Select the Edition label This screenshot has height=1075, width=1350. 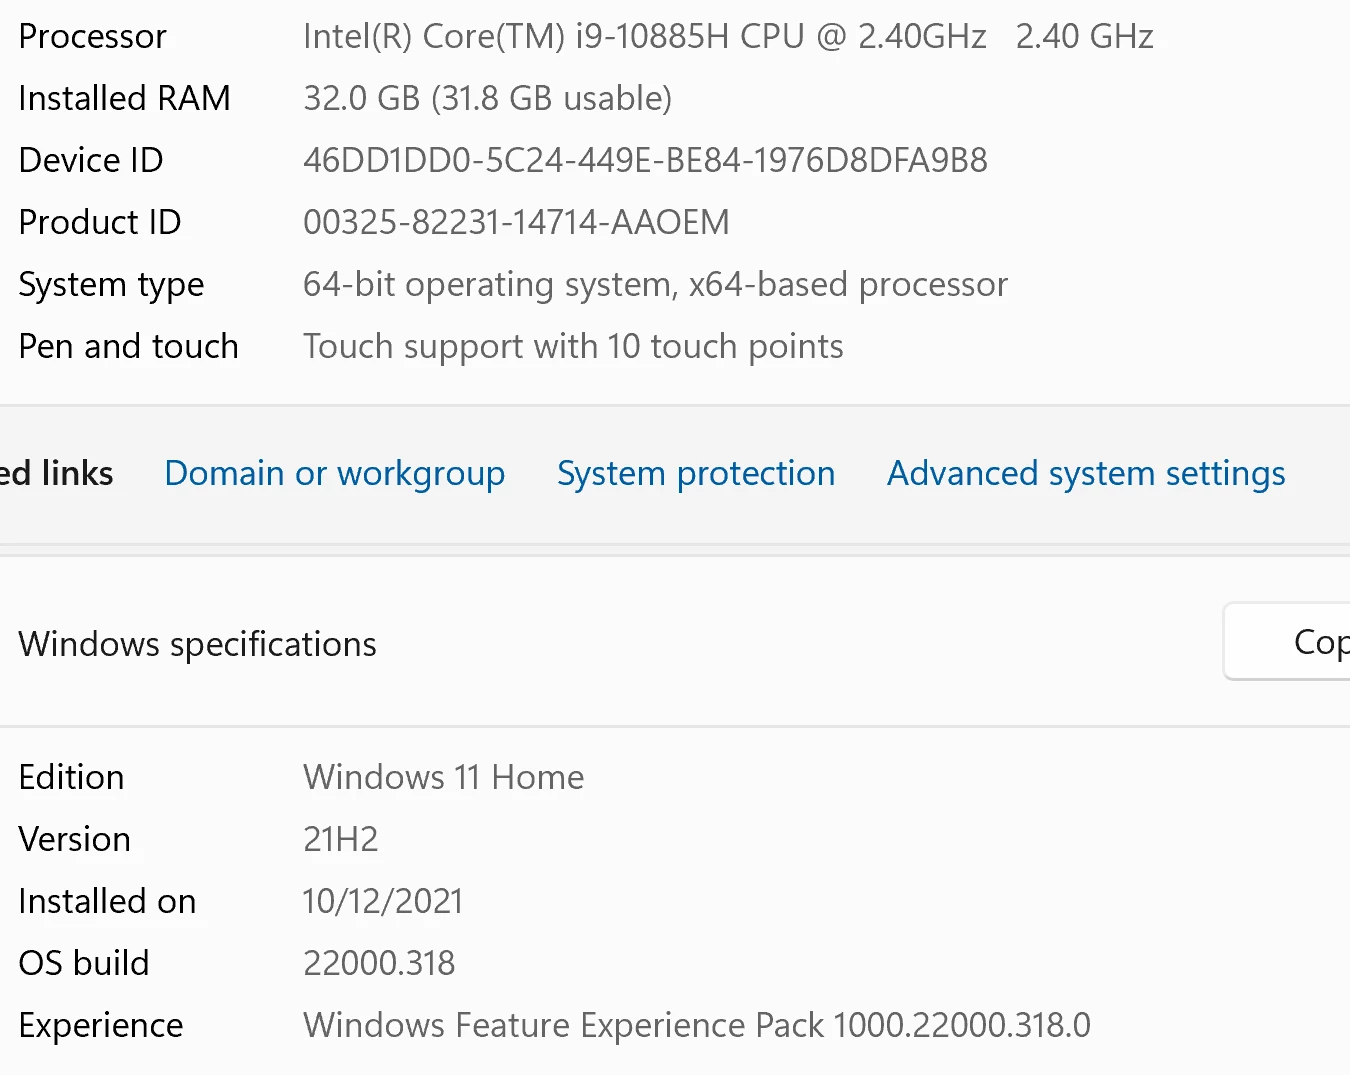coord(71,777)
